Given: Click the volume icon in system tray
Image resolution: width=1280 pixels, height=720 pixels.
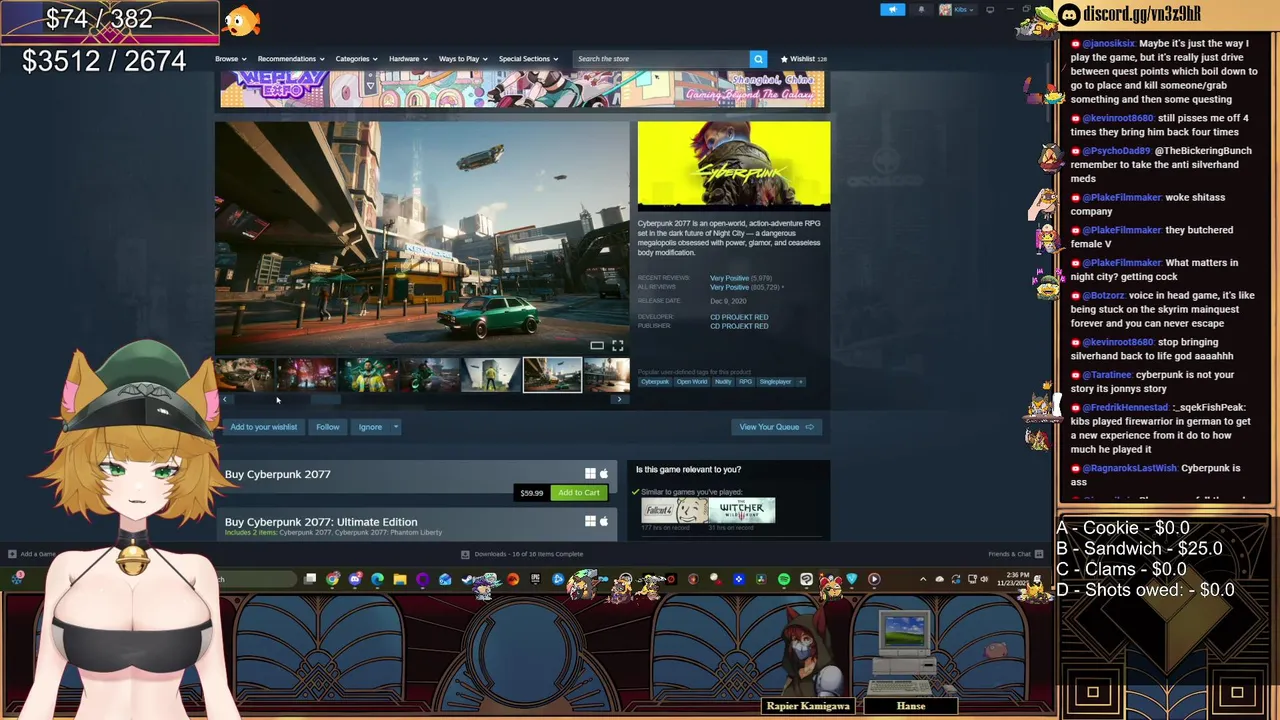Looking at the screenshot, I should pyautogui.click(x=984, y=579).
